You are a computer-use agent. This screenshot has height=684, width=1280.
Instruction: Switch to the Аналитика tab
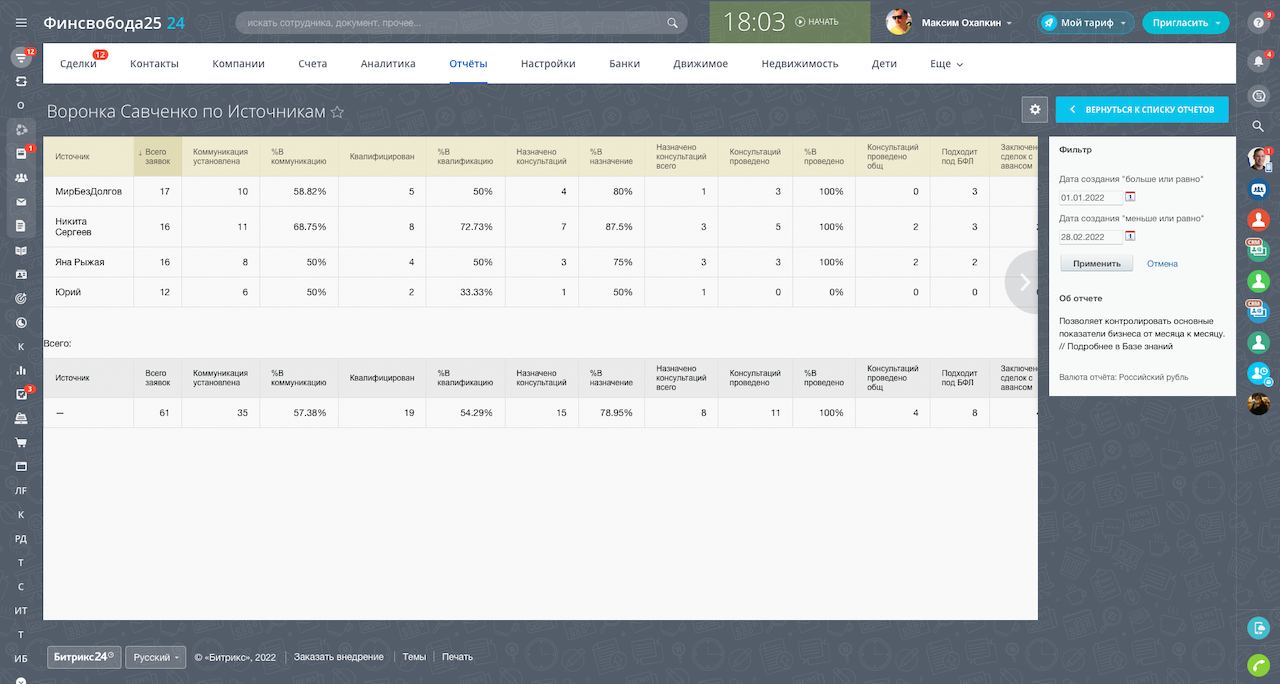[x=388, y=64]
